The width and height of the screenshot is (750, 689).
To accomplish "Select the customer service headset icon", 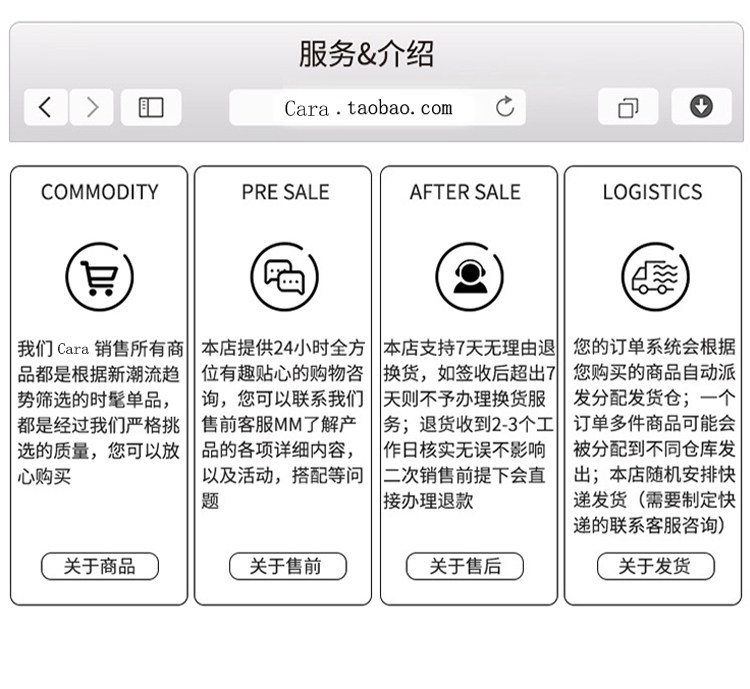I will click(x=470, y=277).
